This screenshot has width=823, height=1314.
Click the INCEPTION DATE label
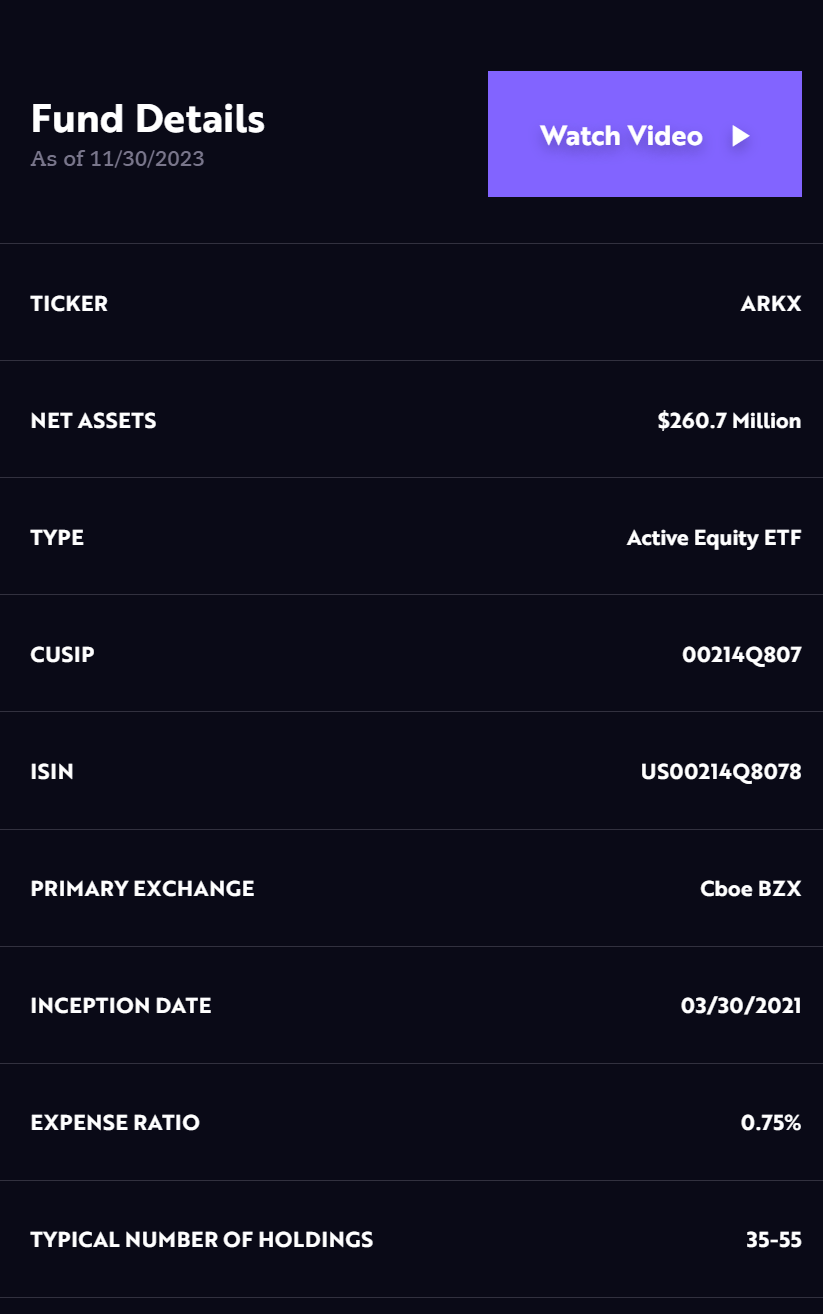120,1005
